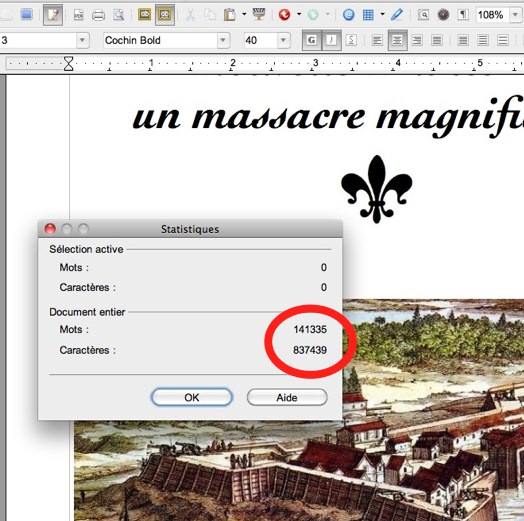Image resolution: width=524 pixels, height=521 pixels.
Task: Click Aide button in Statistiques dialog
Action: 287,397
